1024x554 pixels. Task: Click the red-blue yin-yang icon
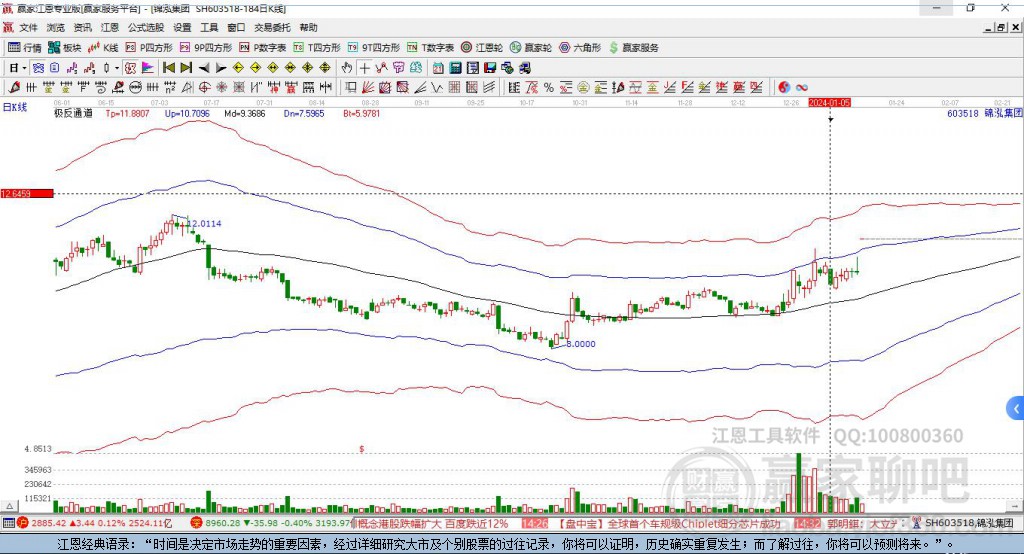(784, 87)
